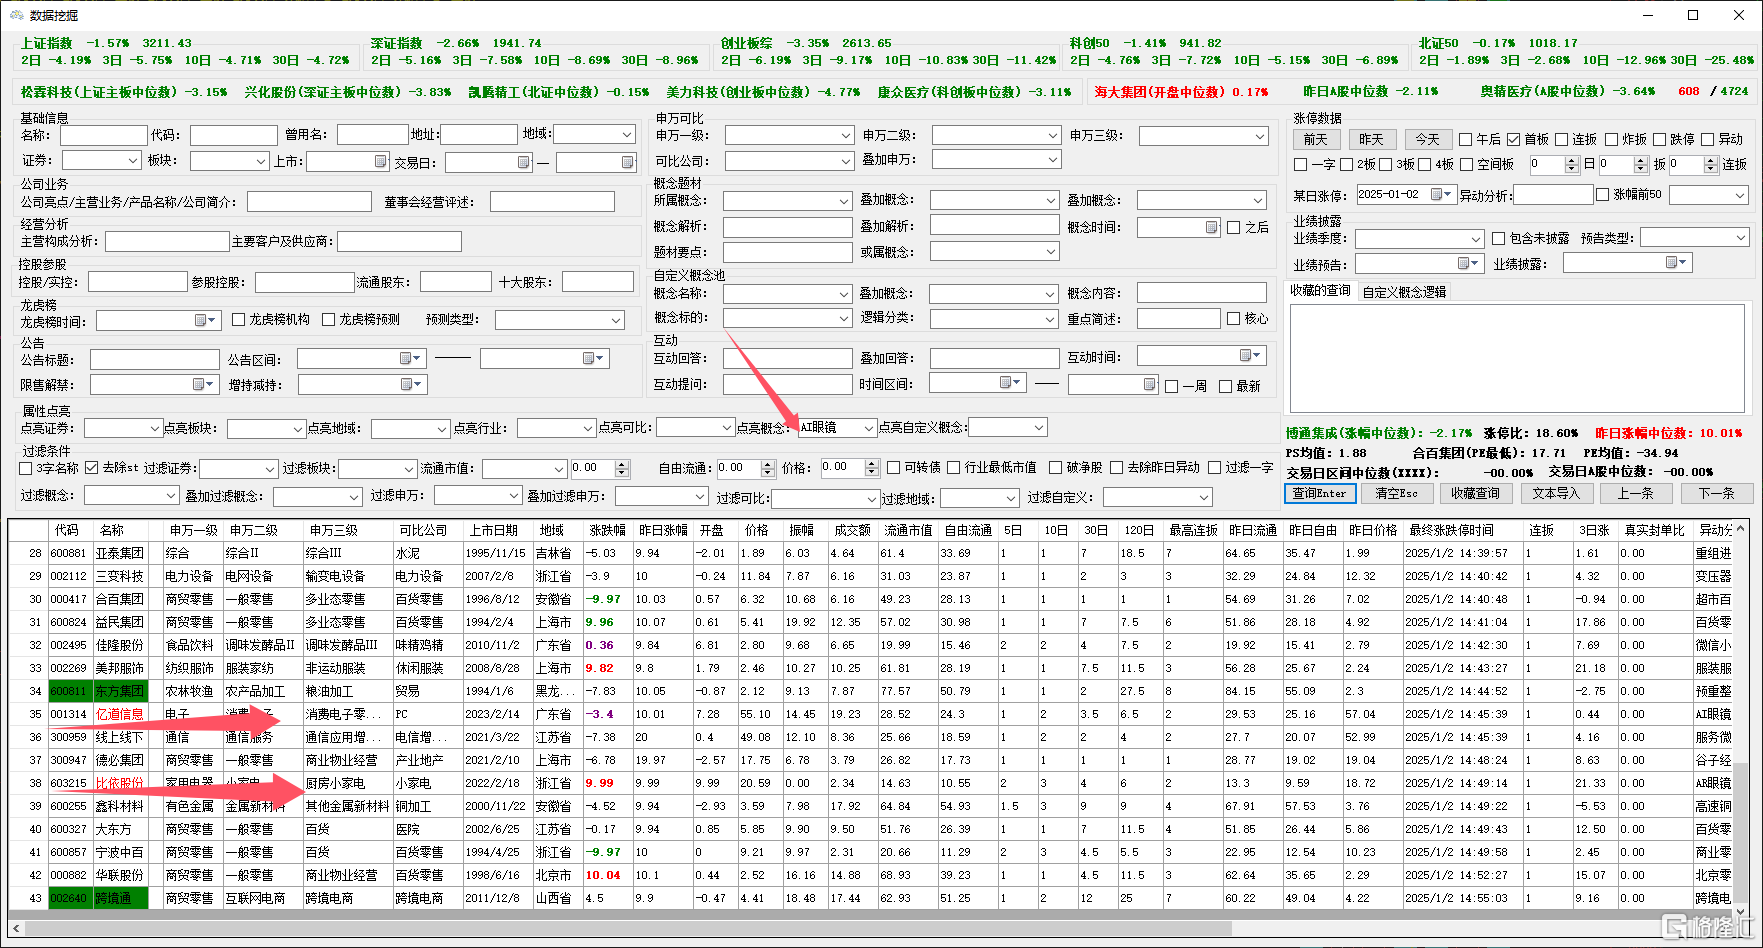Click the 收藏查询 button
Image resolution: width=1763 pixels, height=948 pixels.
coord(1475,493)
